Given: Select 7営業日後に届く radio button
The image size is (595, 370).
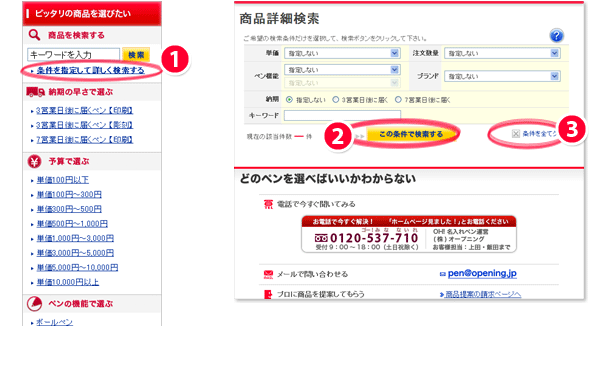Looking at the screenshot, I should tap(398, 100).
